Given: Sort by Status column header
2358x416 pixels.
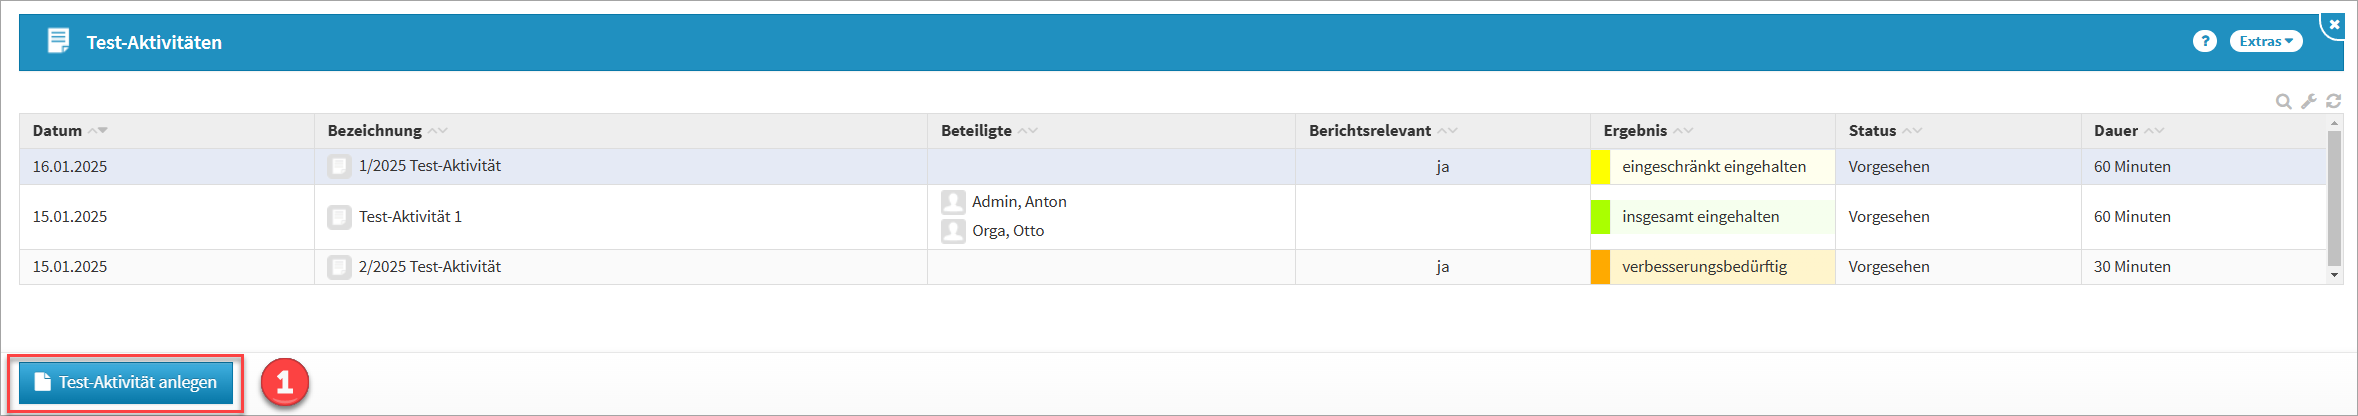Looking at the screenshot, I should tap(1872, 131).
